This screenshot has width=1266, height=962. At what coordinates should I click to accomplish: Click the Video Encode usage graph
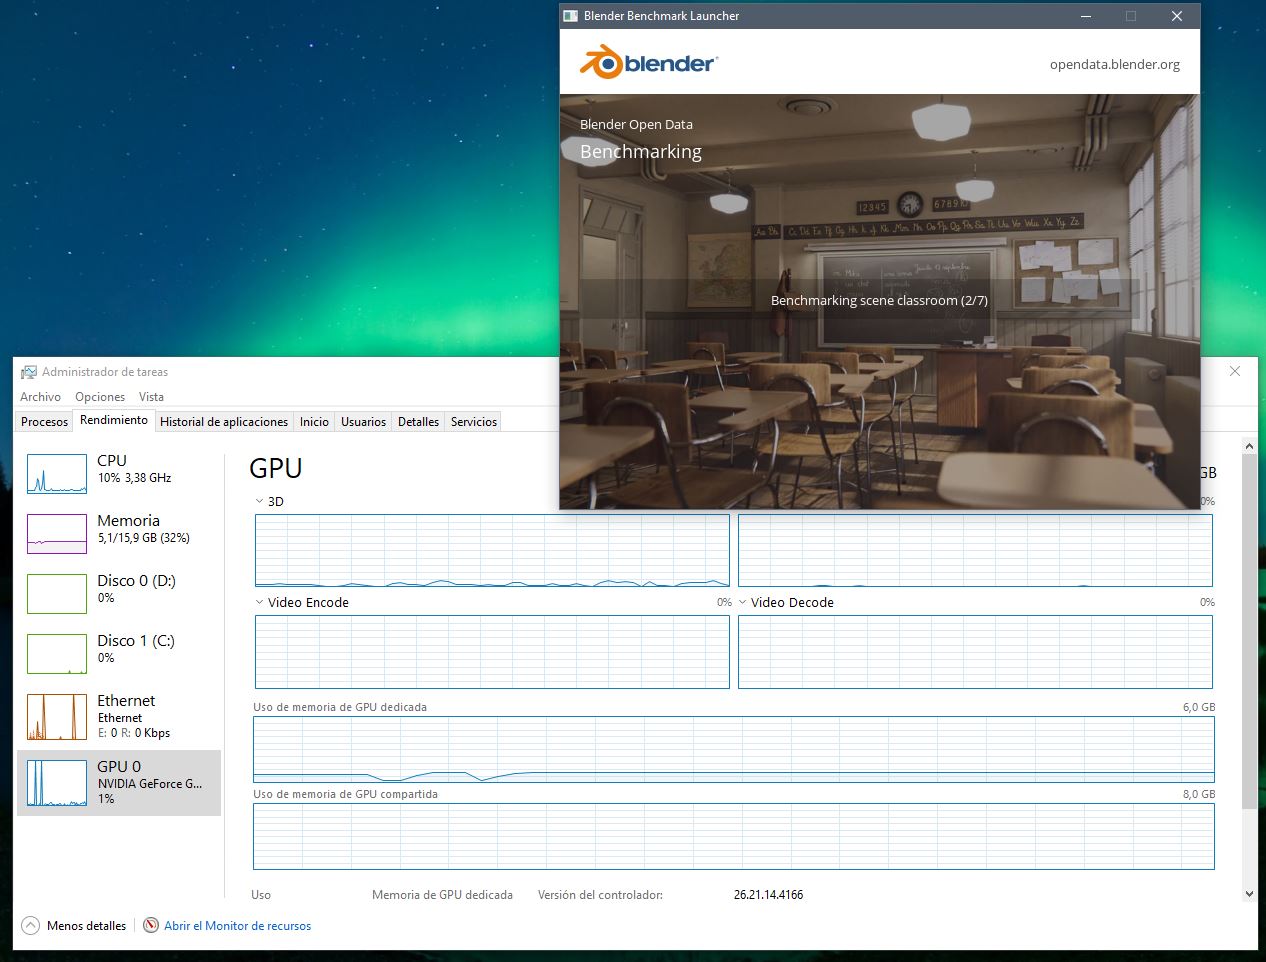pos(492,652)
